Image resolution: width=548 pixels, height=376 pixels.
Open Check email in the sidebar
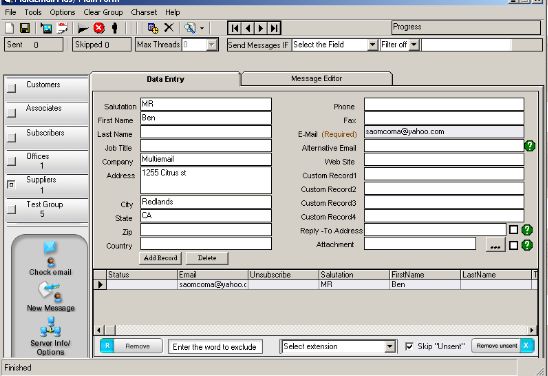pos(50,259)
